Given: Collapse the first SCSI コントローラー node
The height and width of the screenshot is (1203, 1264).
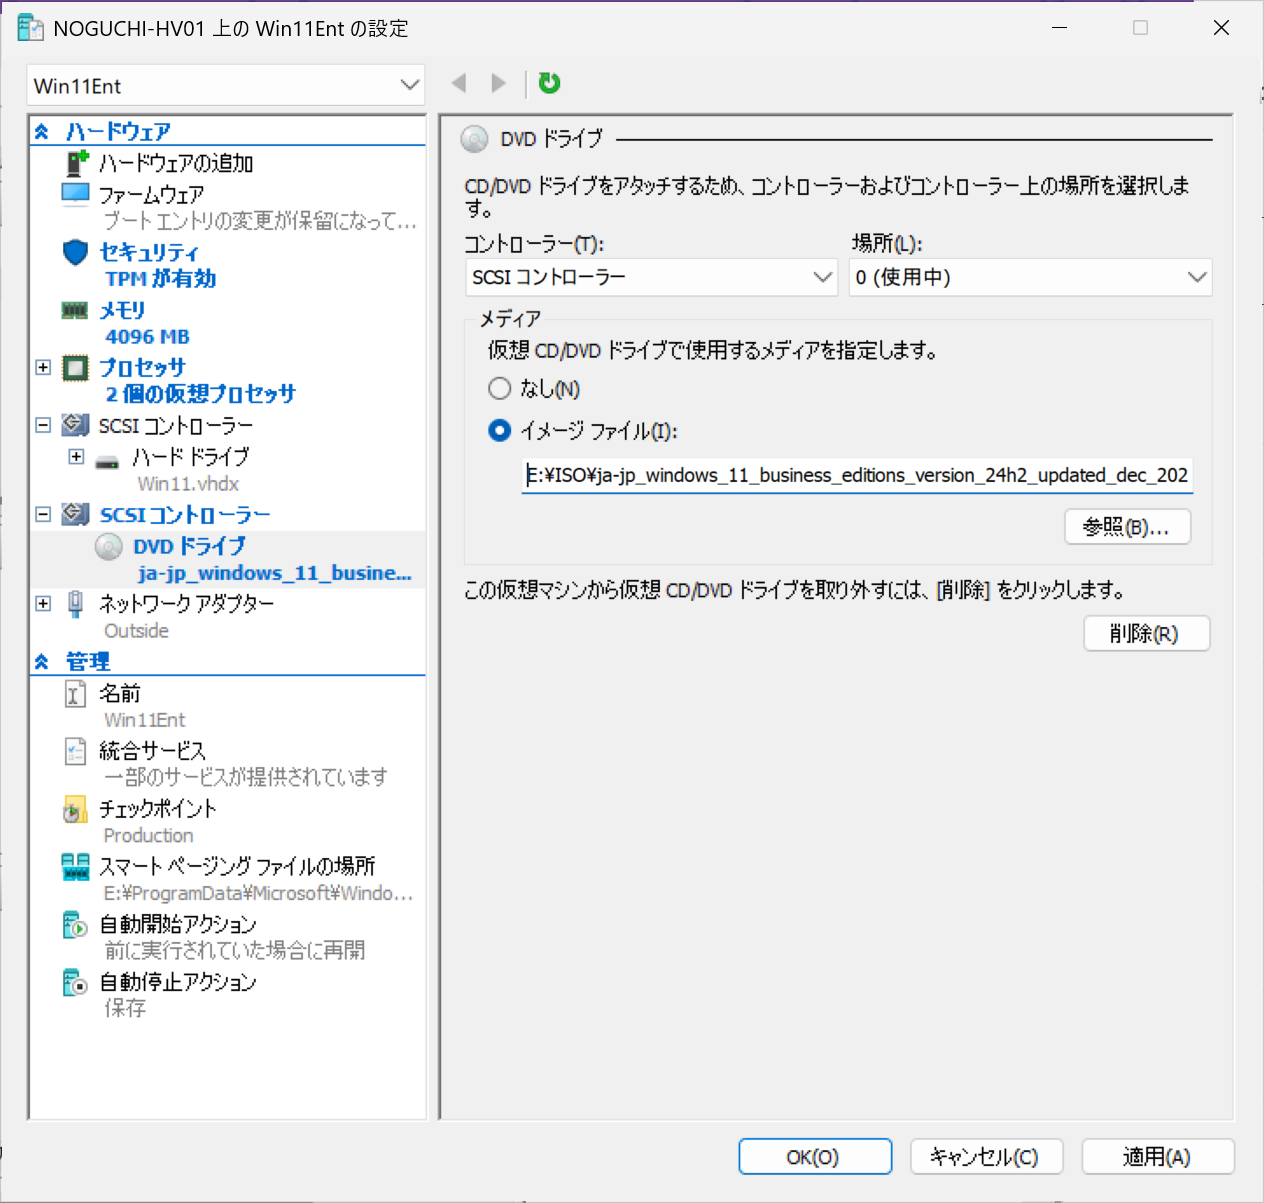Looking at the screenshot, I should click(43, 425).
